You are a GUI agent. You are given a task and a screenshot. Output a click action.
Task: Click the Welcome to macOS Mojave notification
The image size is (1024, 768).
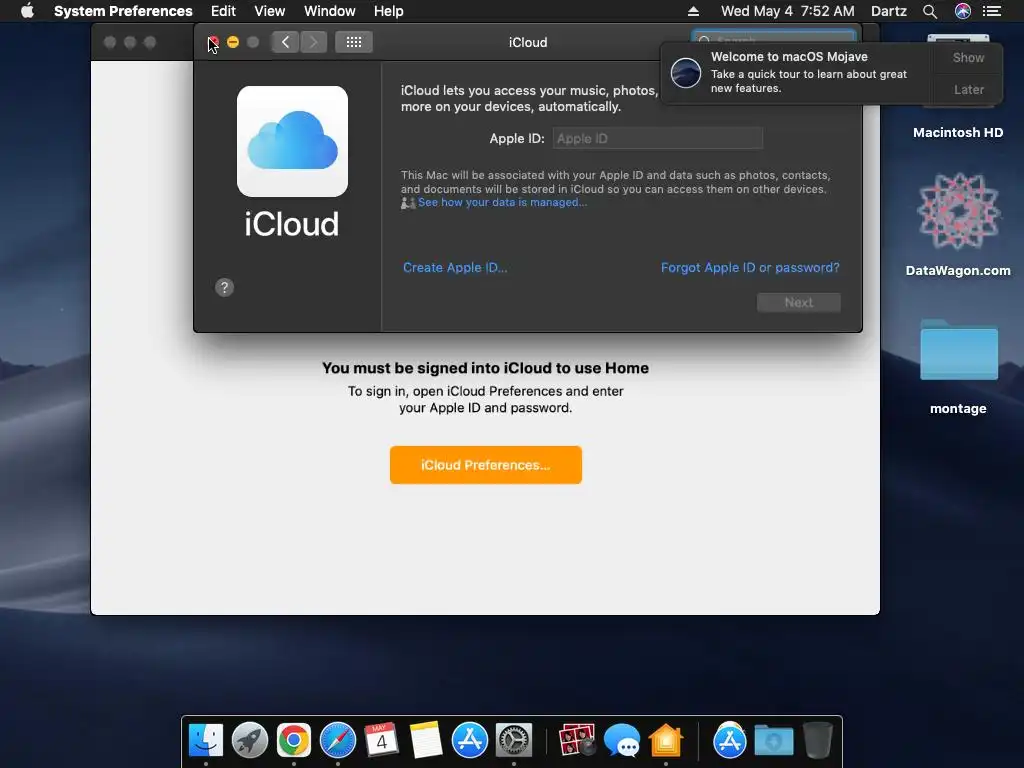pyautogui.click(x=797, y=72)
